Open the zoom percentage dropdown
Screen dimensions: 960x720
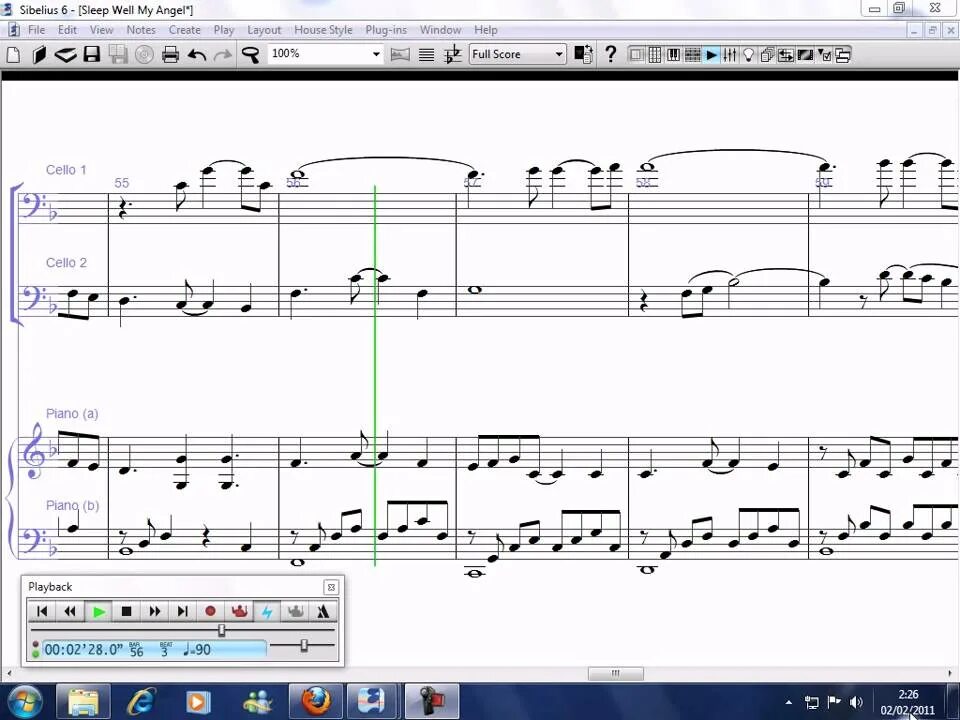tap(376, 54)
